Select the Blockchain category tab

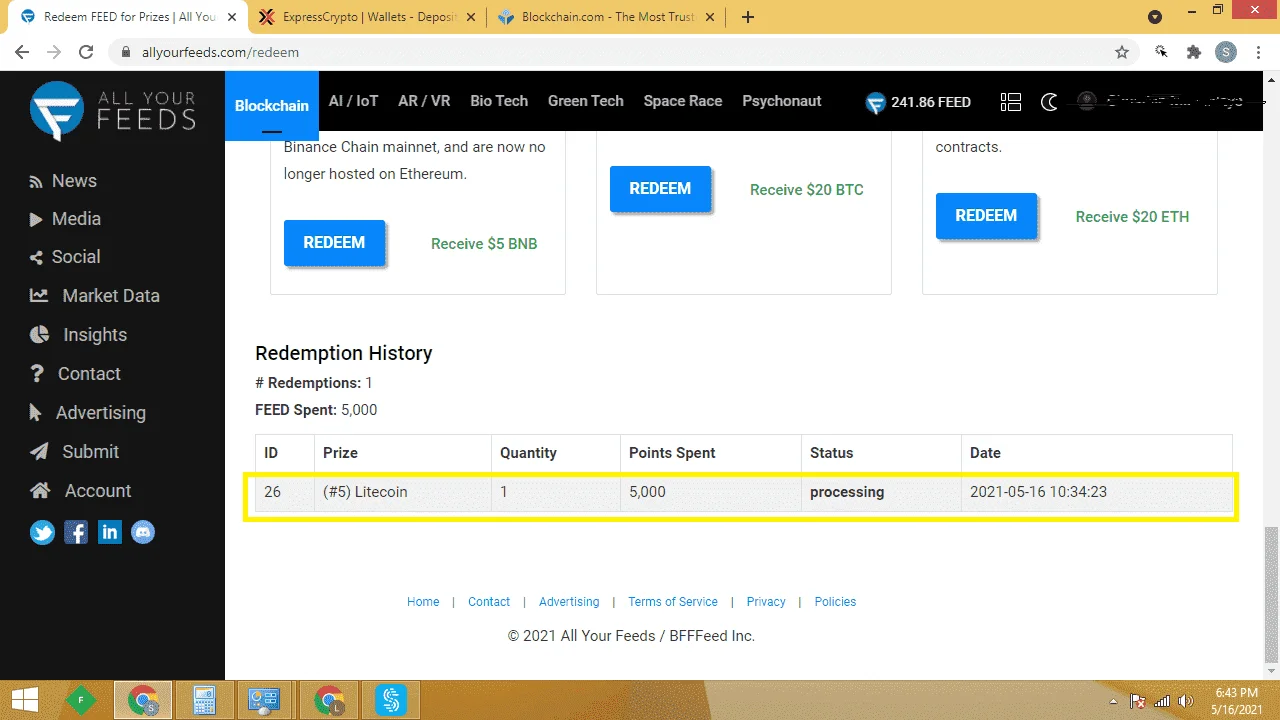[x=272, y=106]
